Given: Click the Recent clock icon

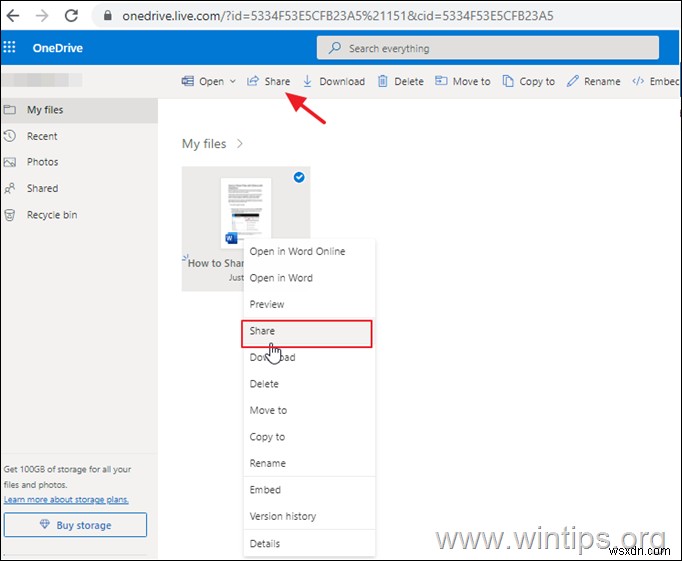Looking at the screenshot, I should (10, 136).
